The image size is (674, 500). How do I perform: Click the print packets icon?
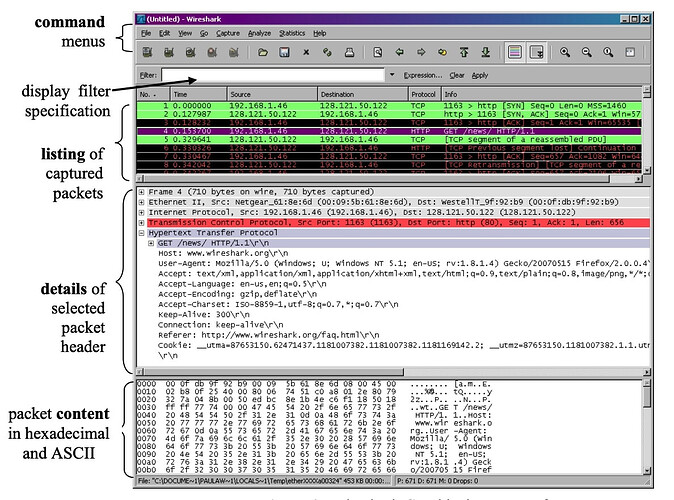point(349,52)
